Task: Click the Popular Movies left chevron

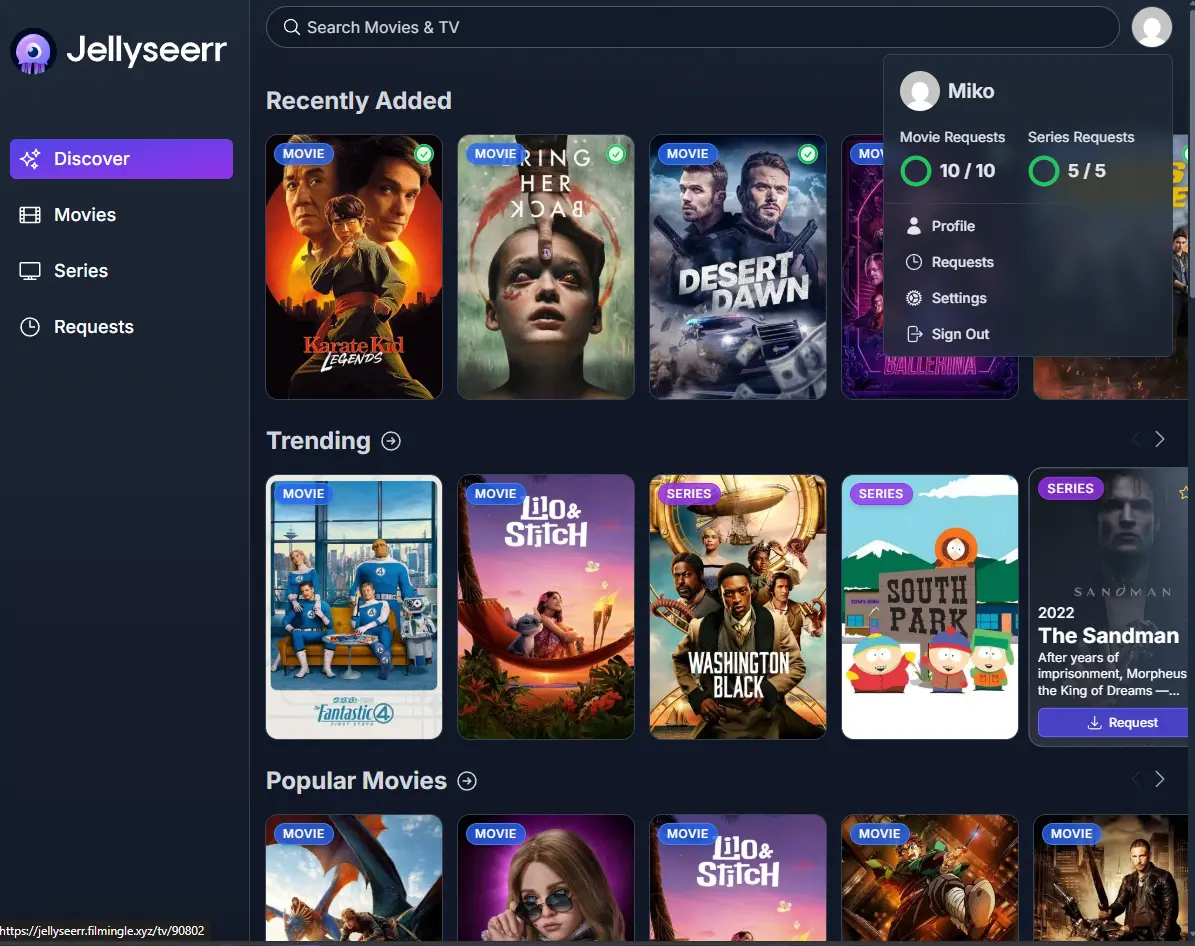Action: coord(1136,779)
